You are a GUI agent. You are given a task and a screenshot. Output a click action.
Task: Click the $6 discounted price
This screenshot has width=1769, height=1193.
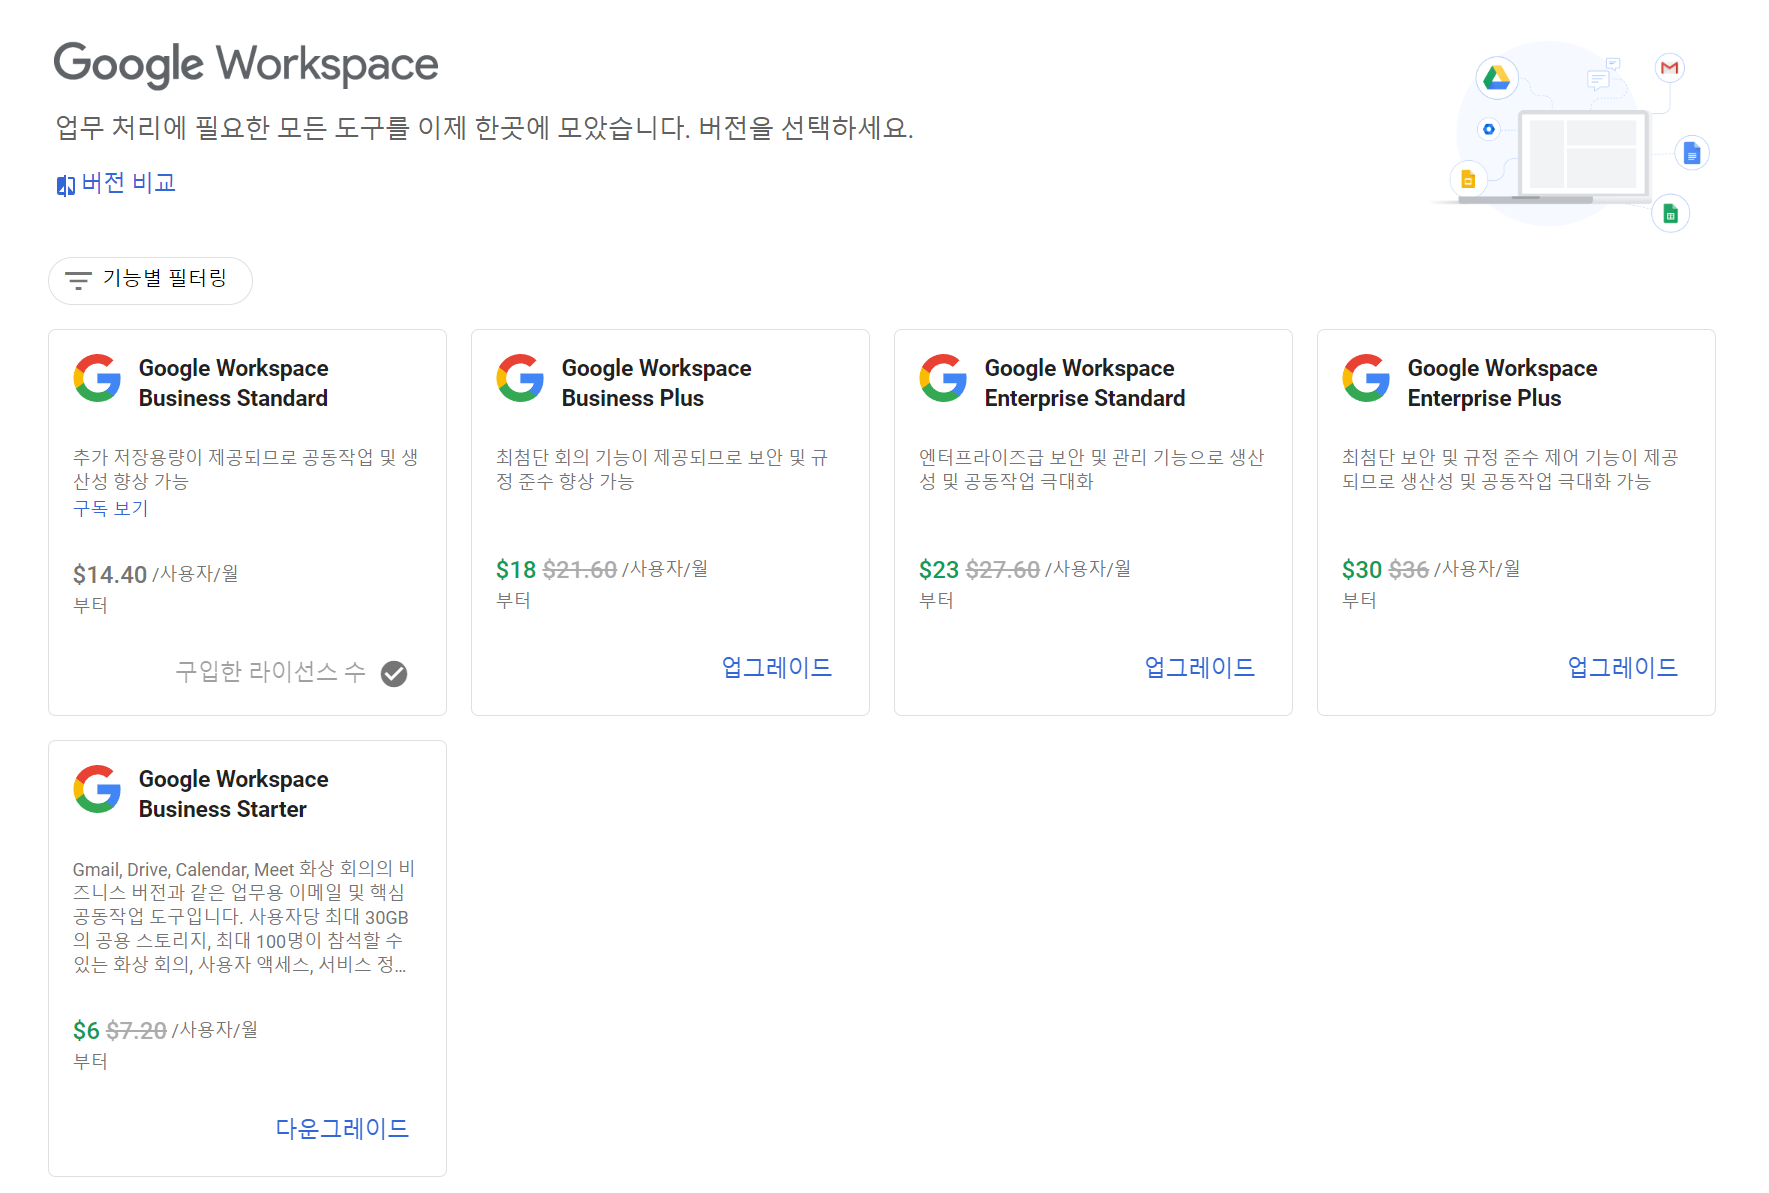(86, 1030)
